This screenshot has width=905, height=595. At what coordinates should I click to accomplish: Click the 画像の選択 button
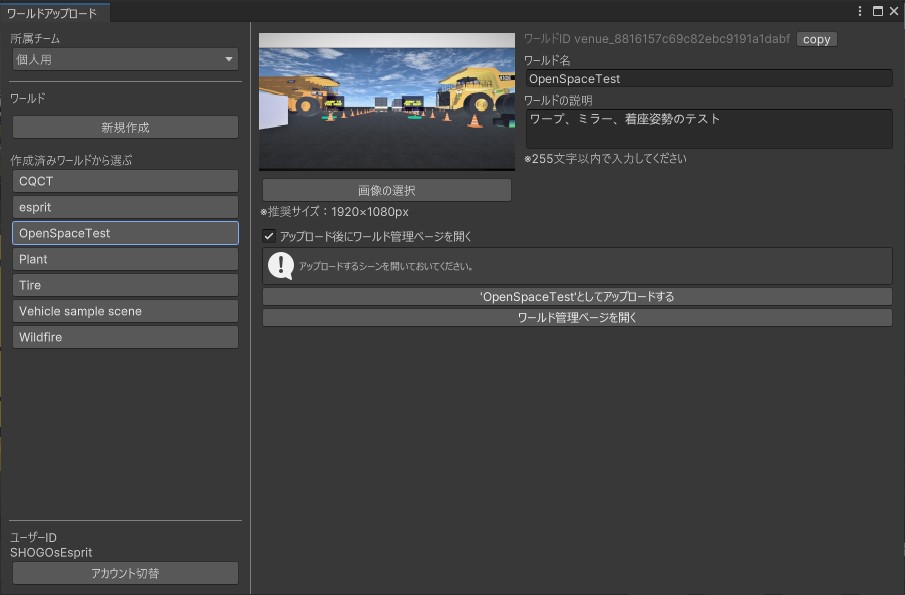pyautogui.click(x=386, y=190)
